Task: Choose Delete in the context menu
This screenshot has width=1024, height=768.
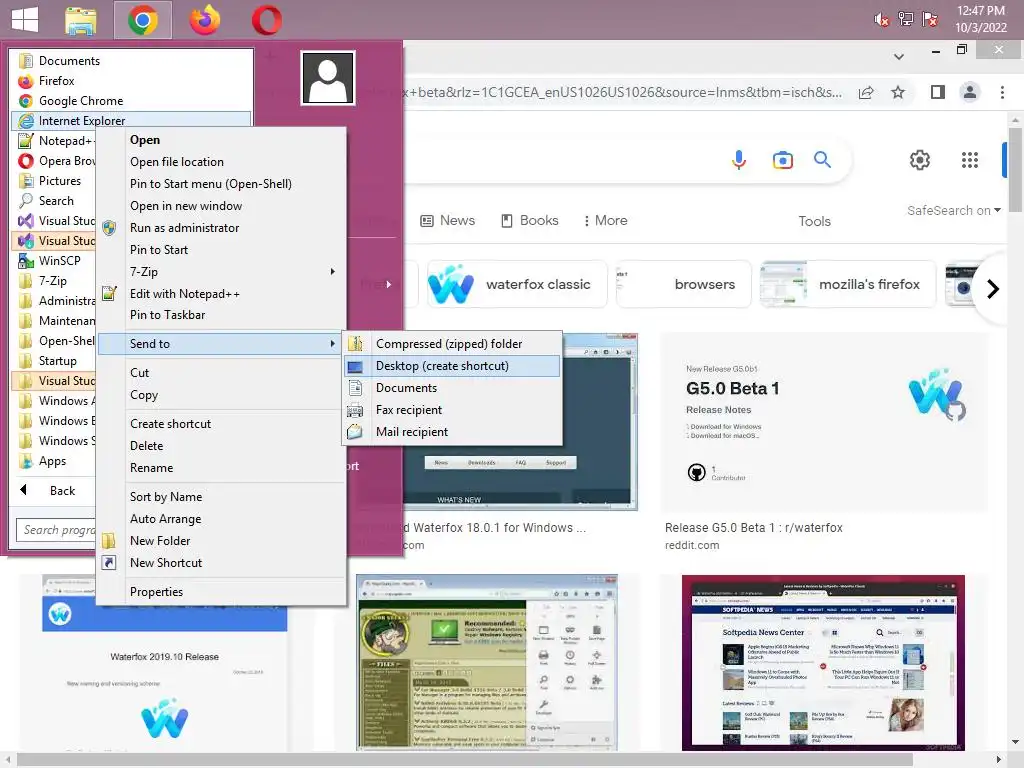Action: (146, 446)
